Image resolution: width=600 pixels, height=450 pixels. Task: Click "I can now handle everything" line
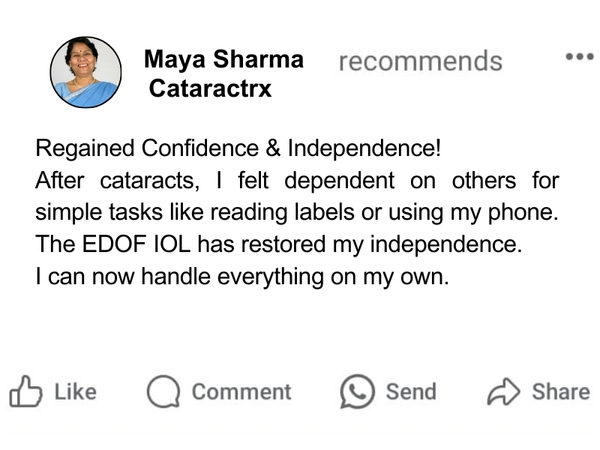(x=242, y=276)
